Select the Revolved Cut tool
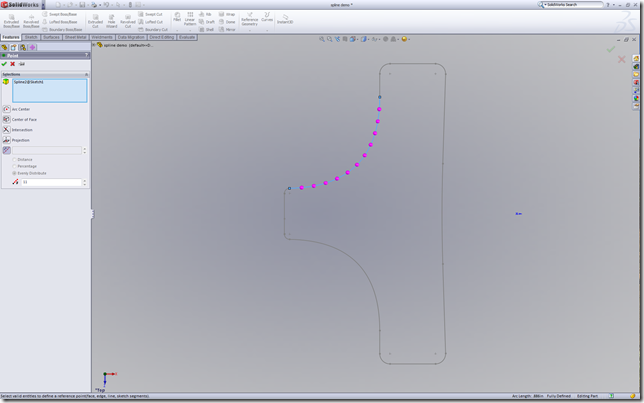Image resolution: width=644 pixels, height=403 pixels. click(128, 21)
